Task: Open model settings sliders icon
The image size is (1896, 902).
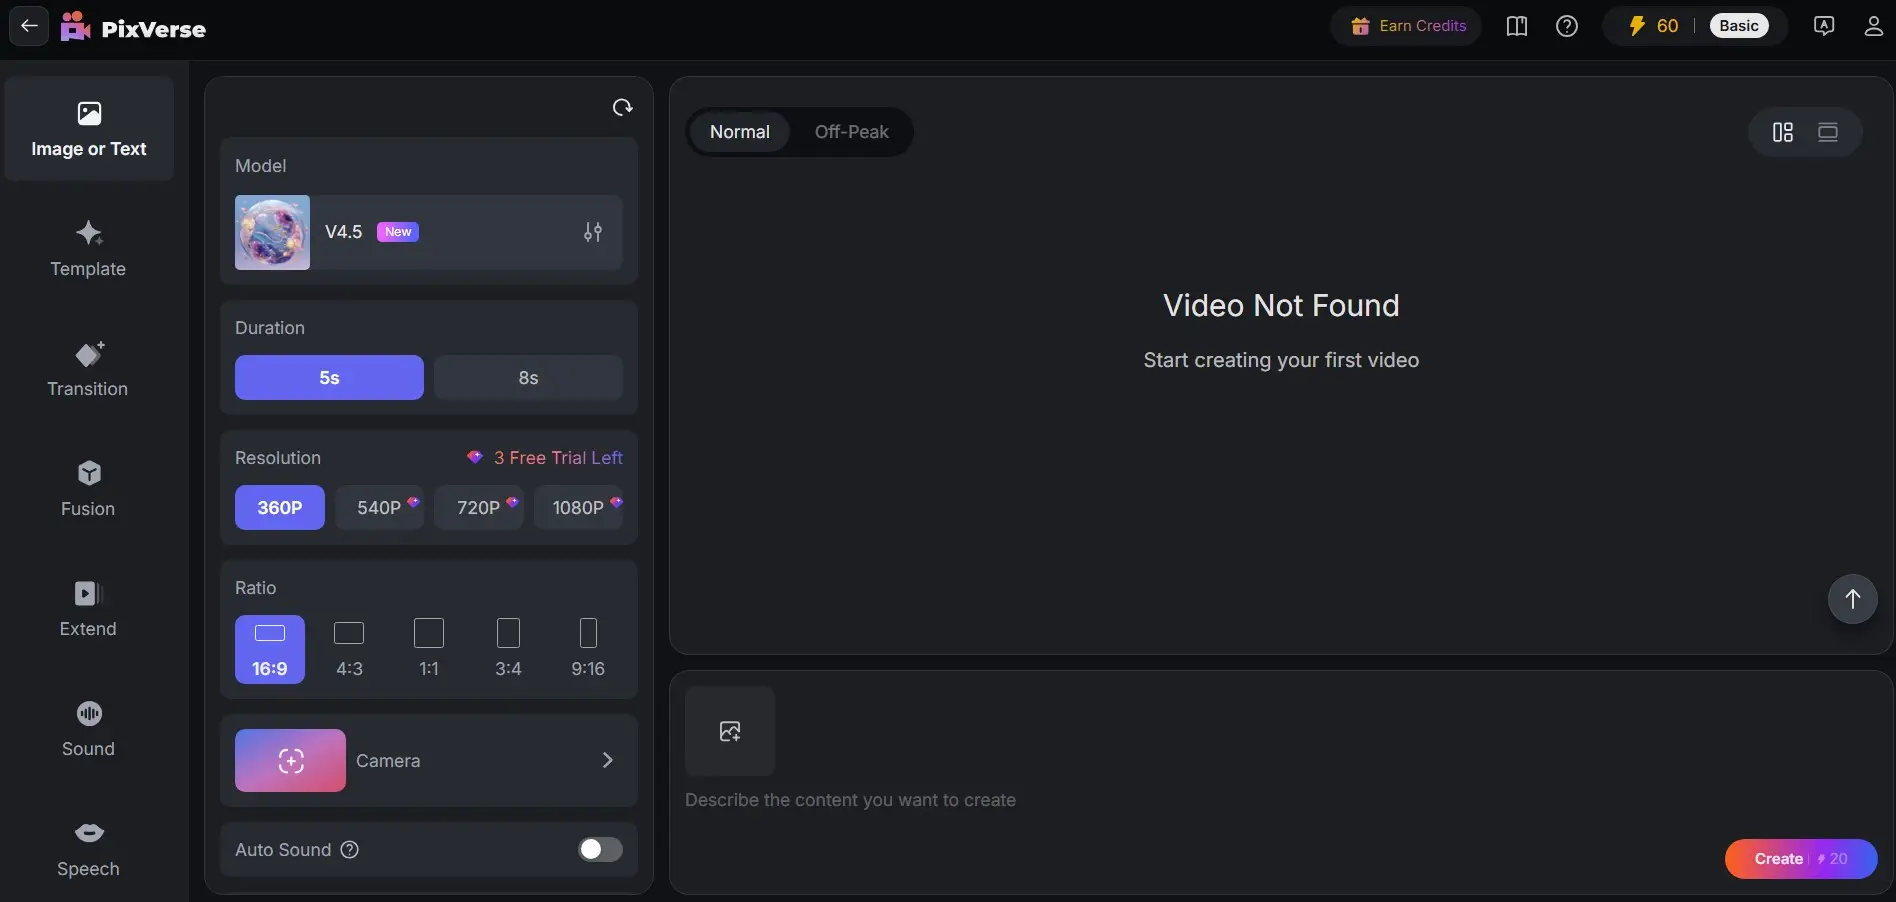Action: 593,232
